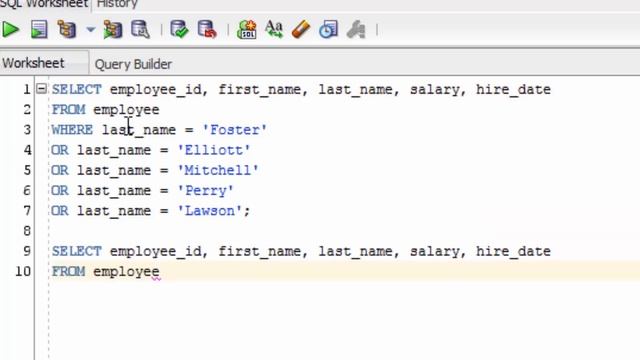The height and width of the screenshot is (360, 640).
Task: Click the SELECT keyword on line 9
Action: tap(76, 251)
